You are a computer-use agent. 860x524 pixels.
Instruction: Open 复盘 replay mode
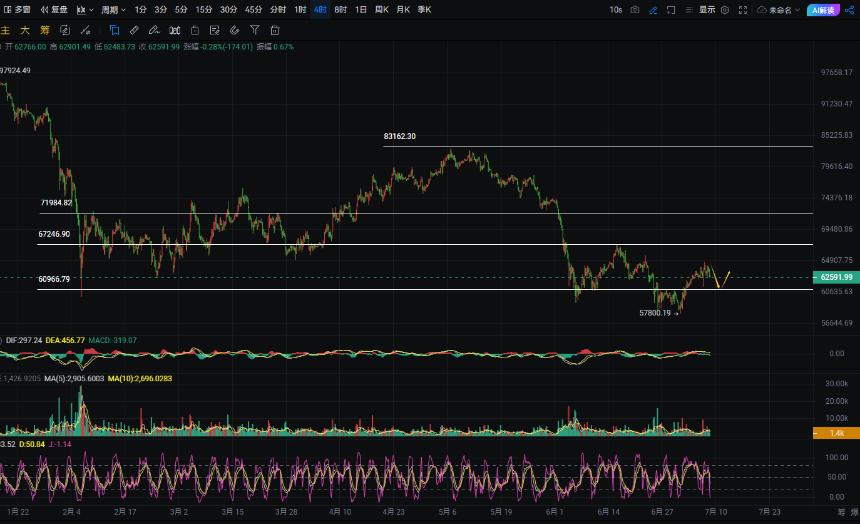[x=54, y=10]
